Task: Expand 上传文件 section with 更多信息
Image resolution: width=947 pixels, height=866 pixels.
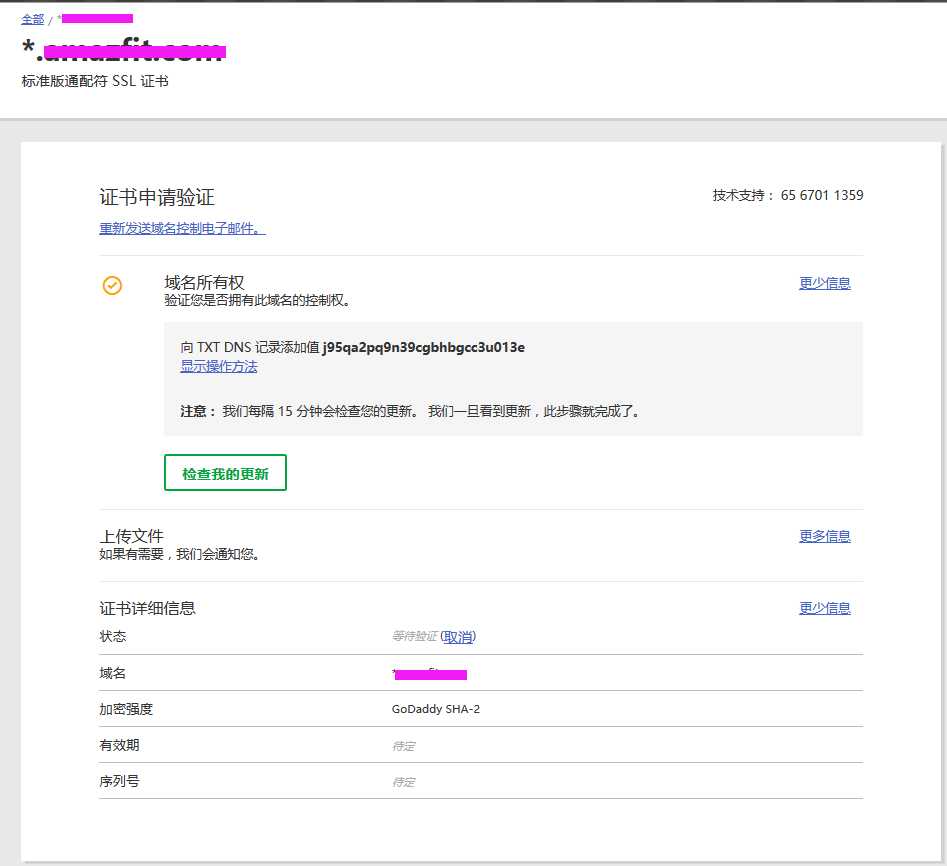Action: coord(824,536)
